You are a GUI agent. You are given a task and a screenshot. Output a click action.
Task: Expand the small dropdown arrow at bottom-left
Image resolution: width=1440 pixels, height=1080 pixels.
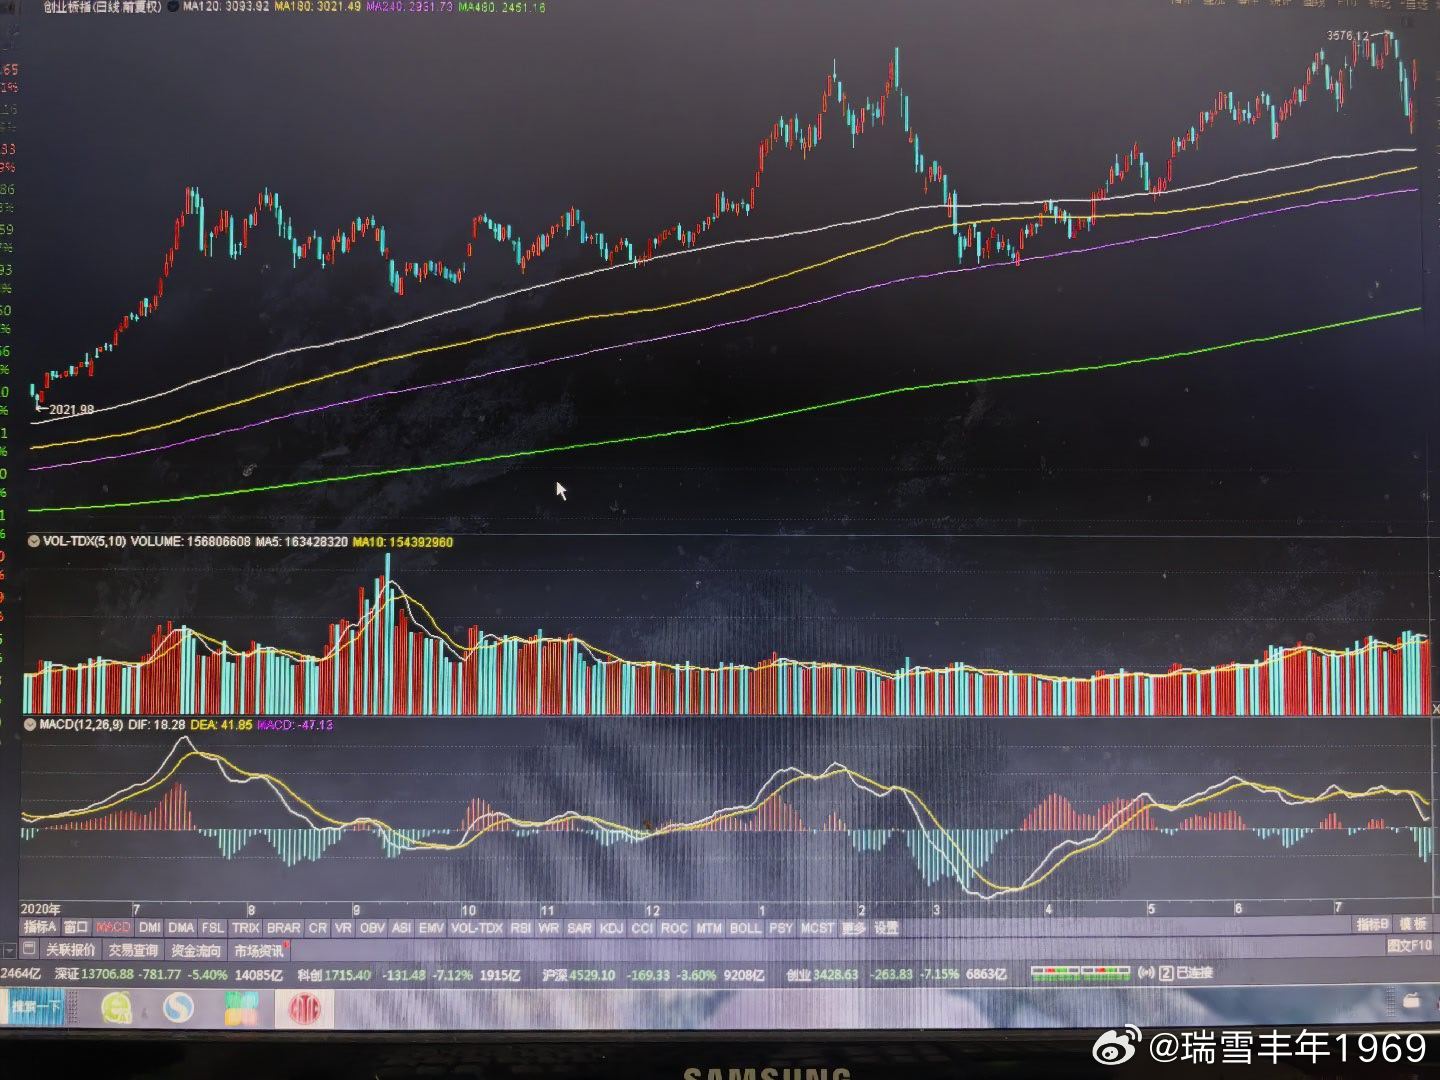[9, 950]
